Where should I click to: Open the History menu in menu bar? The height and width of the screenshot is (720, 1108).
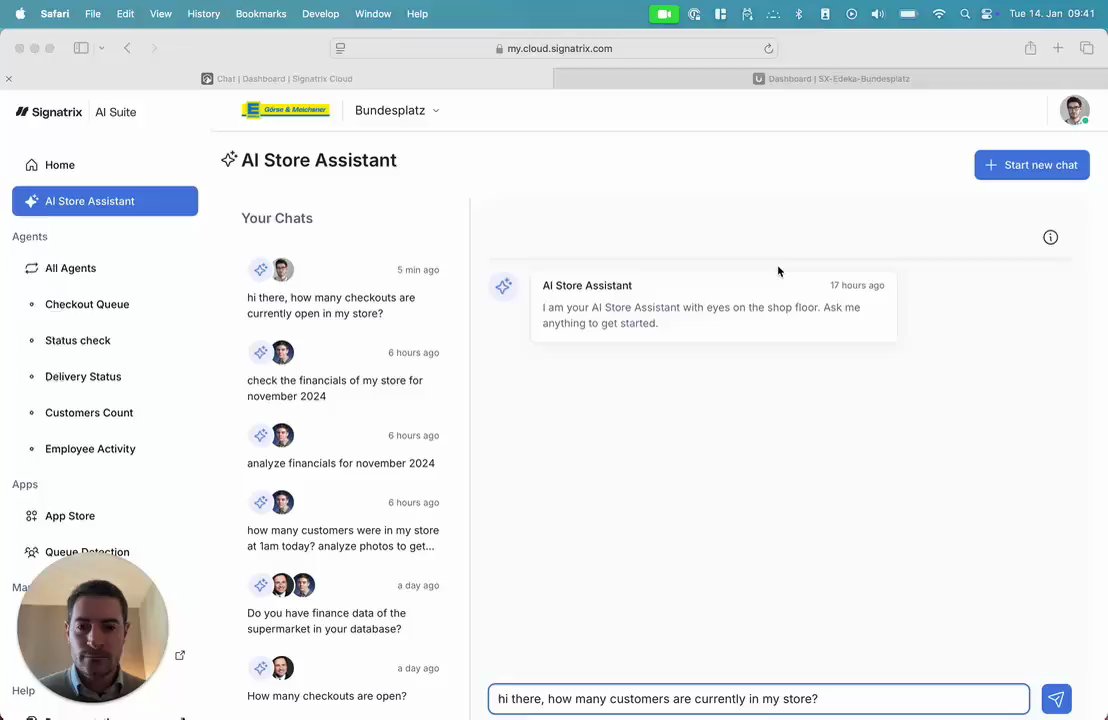point(204,14)
